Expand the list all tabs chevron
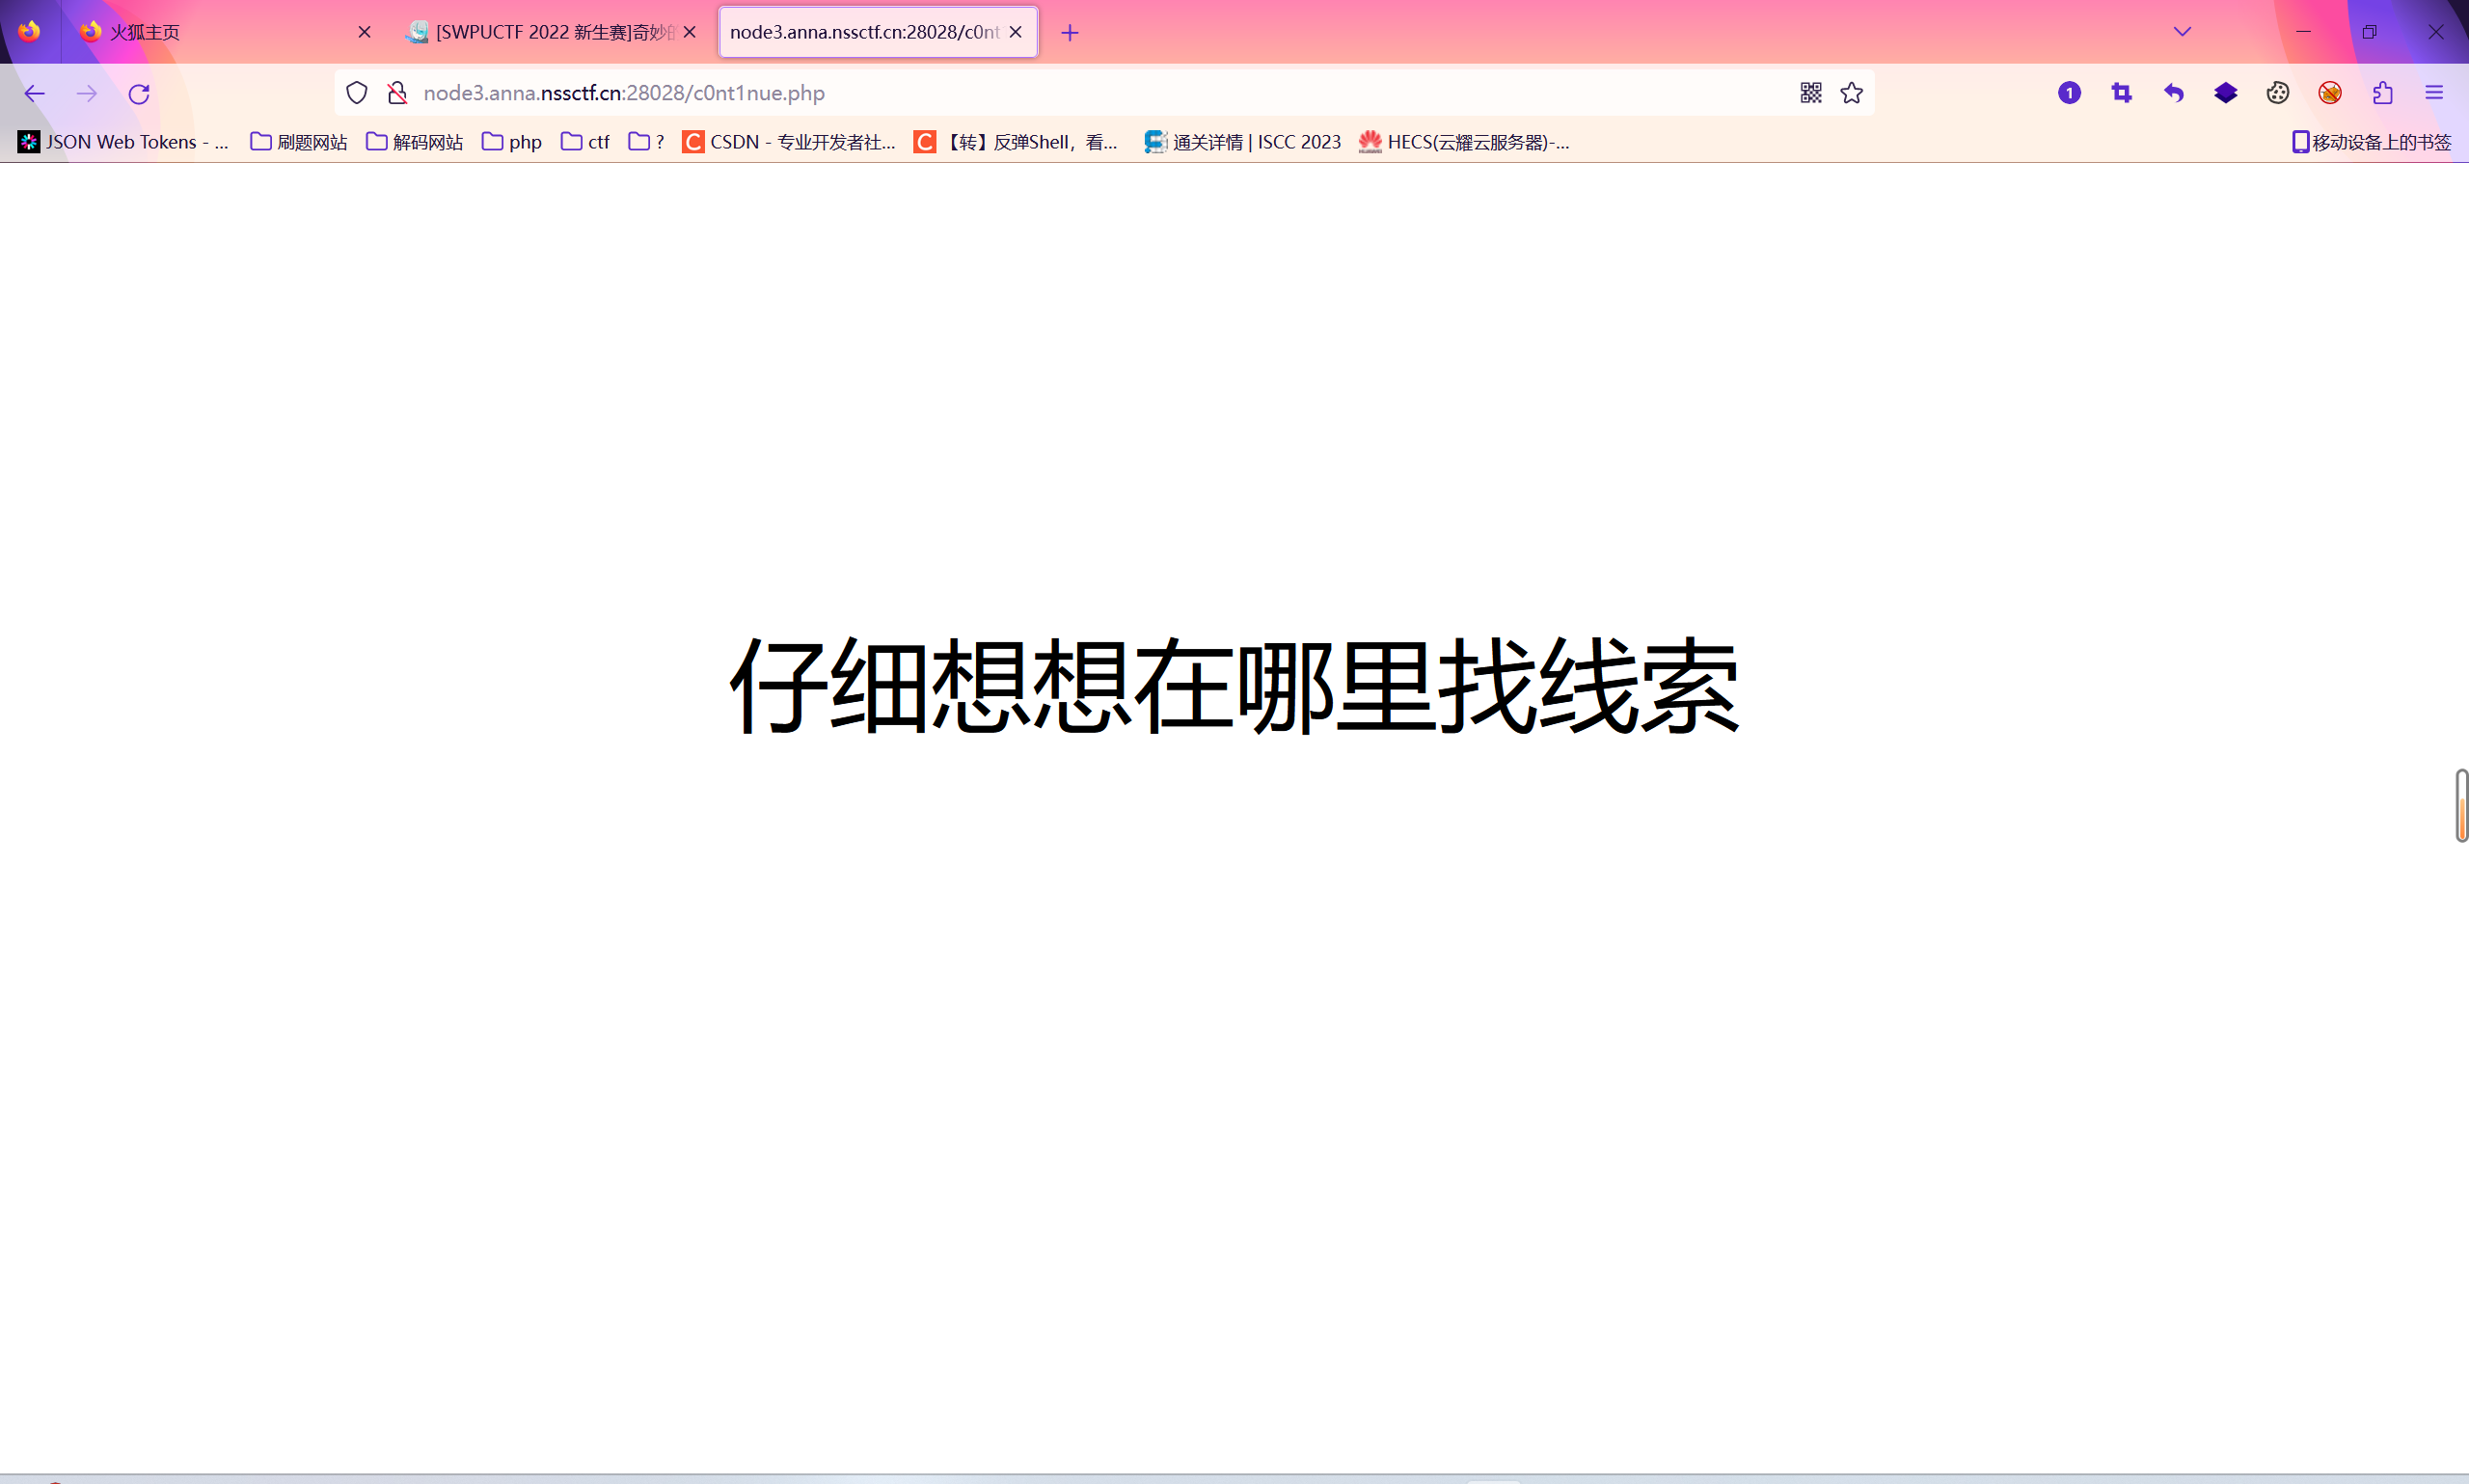 (2182, 32)
